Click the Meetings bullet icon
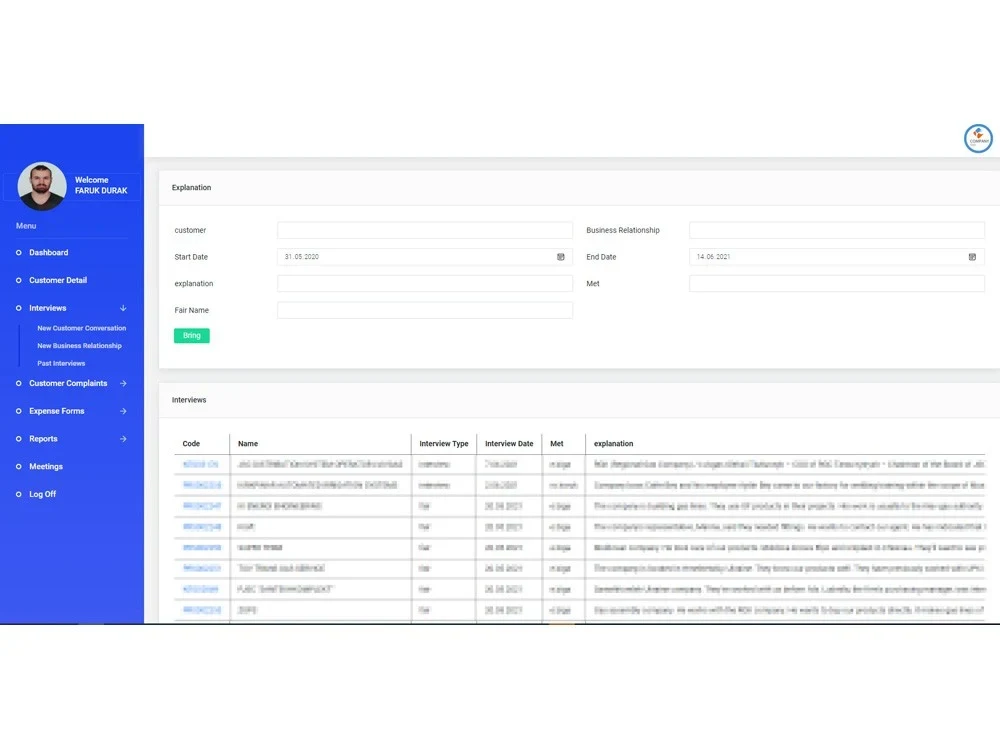1000x750 pixels. point(18,467)
